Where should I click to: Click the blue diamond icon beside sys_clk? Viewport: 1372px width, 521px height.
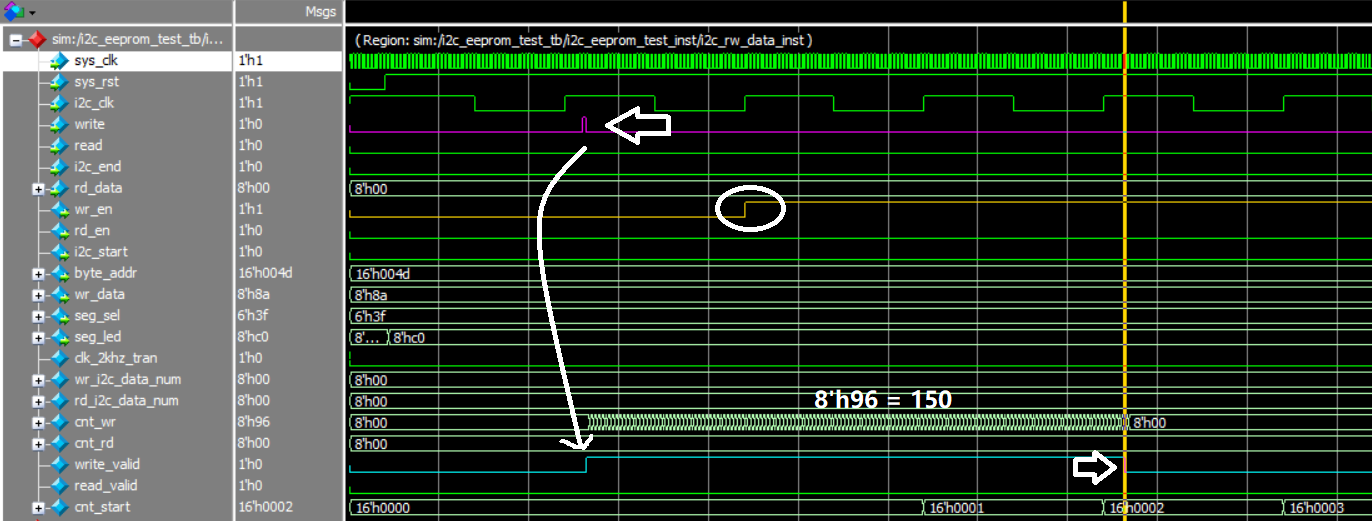pos(59,61)
